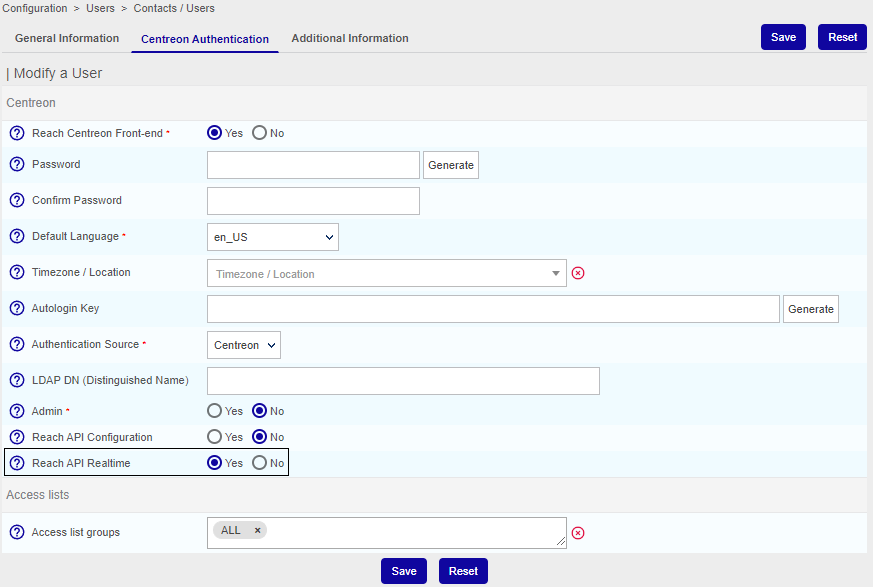Open the Additional Information tab

[350, 38]
